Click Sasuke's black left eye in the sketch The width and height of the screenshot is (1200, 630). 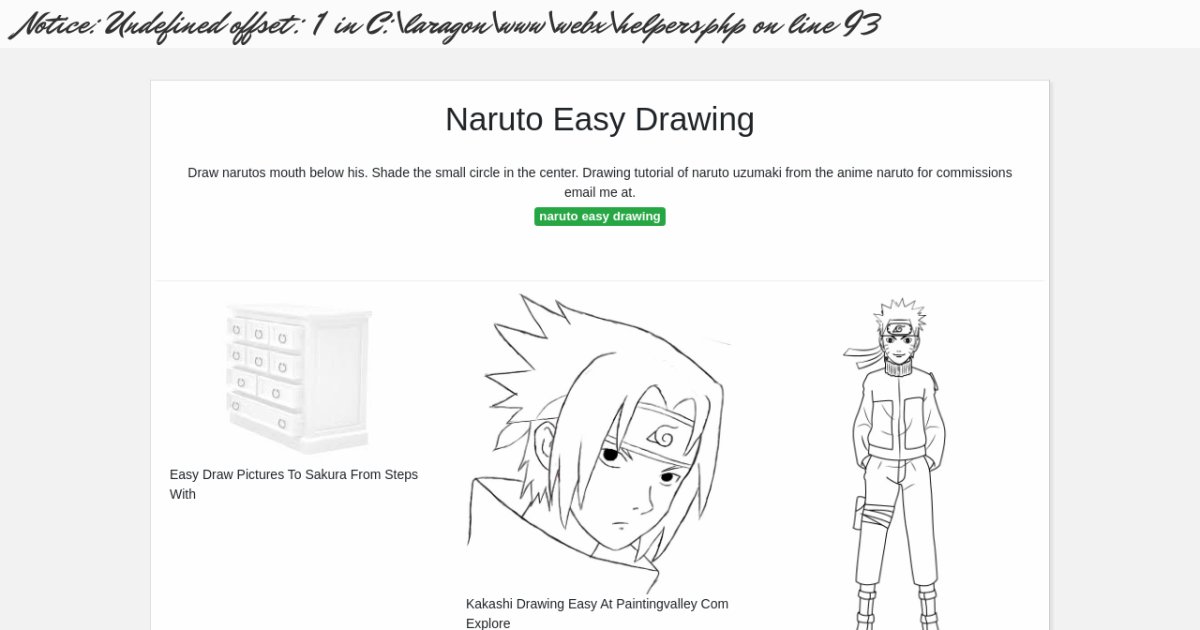[610, 456]
